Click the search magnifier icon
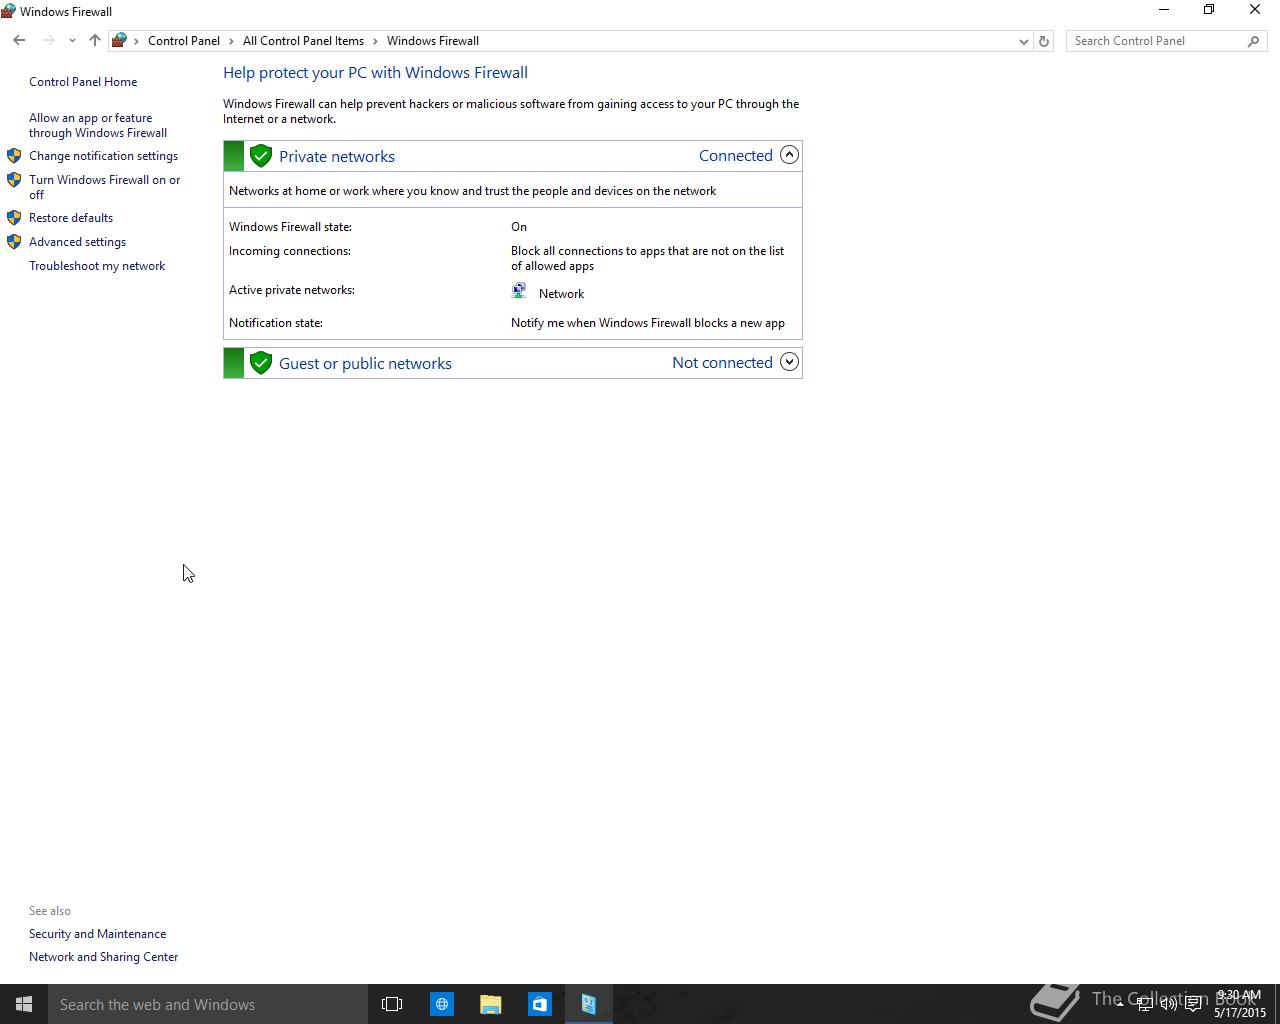1280x1024 pixels. 1254,41
